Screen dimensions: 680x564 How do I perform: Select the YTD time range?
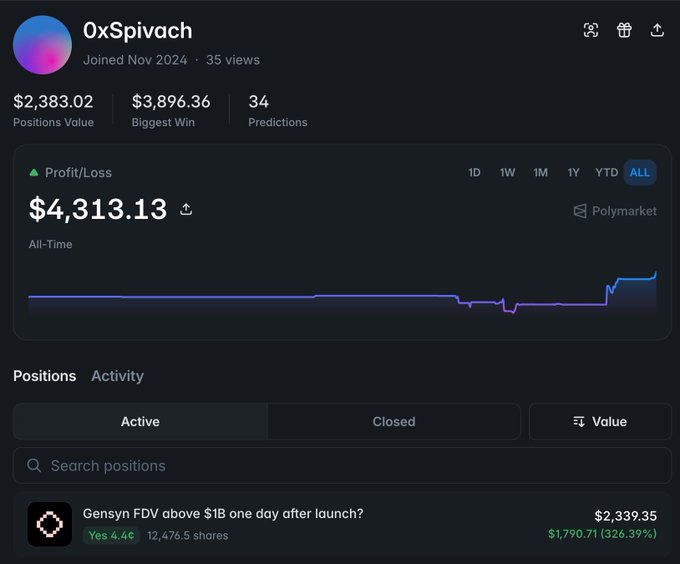(606, 173)
